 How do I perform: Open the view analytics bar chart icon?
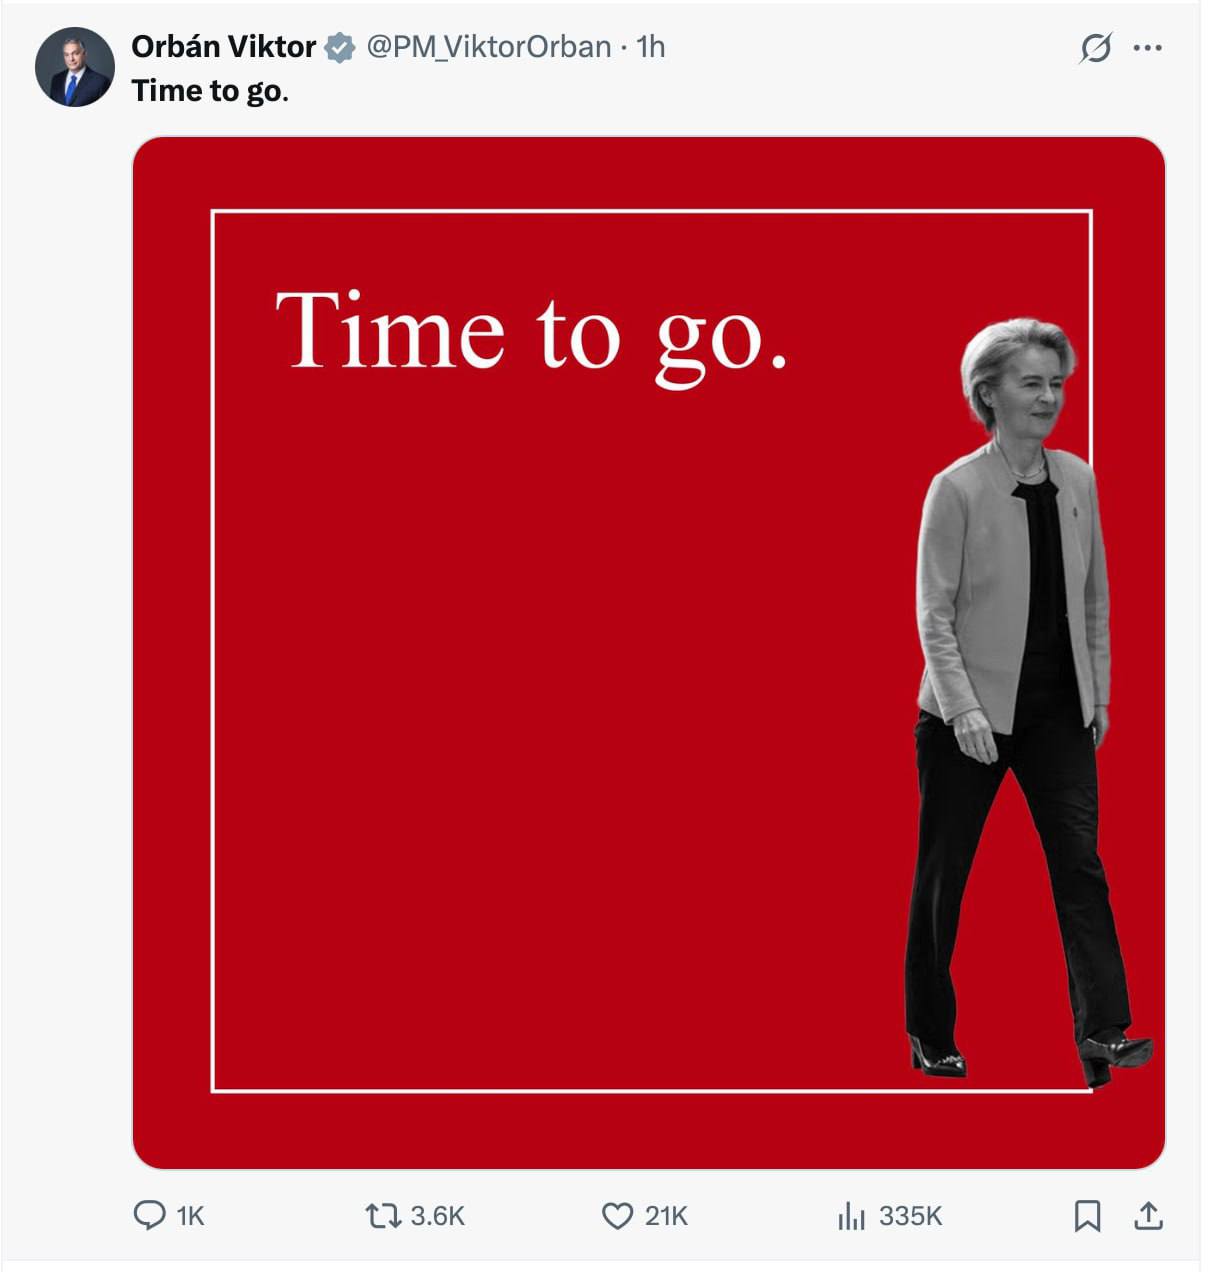851,1215
